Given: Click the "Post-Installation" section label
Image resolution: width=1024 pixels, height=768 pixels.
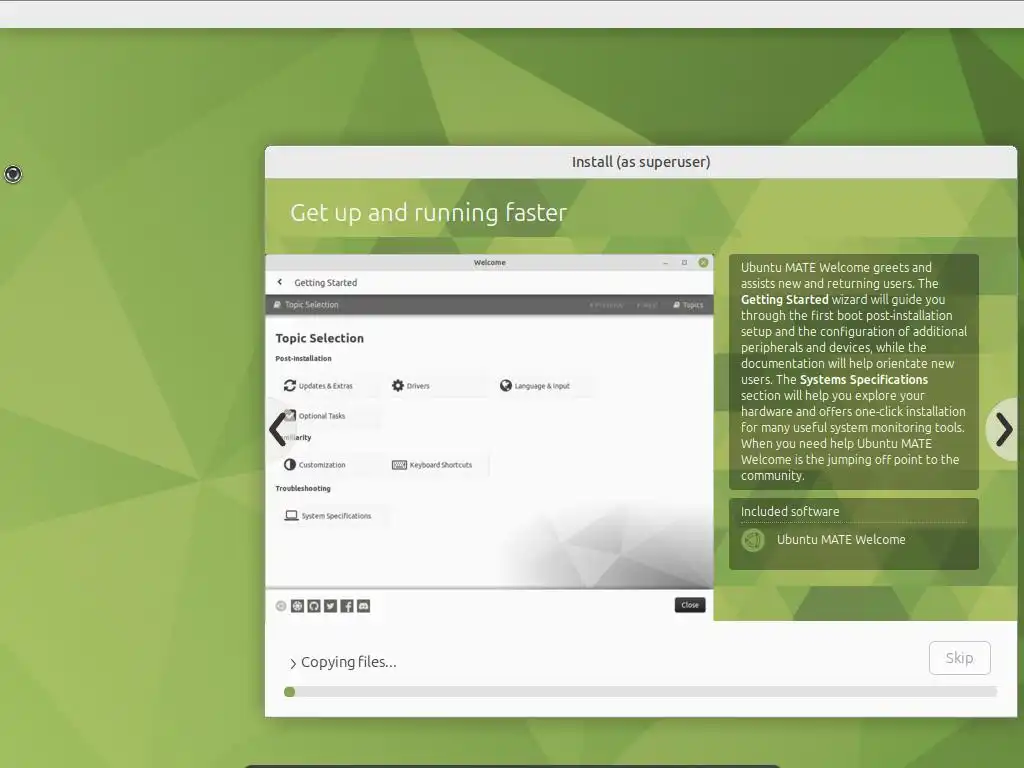Looking at the screenshot, I should tap(303, 359).
